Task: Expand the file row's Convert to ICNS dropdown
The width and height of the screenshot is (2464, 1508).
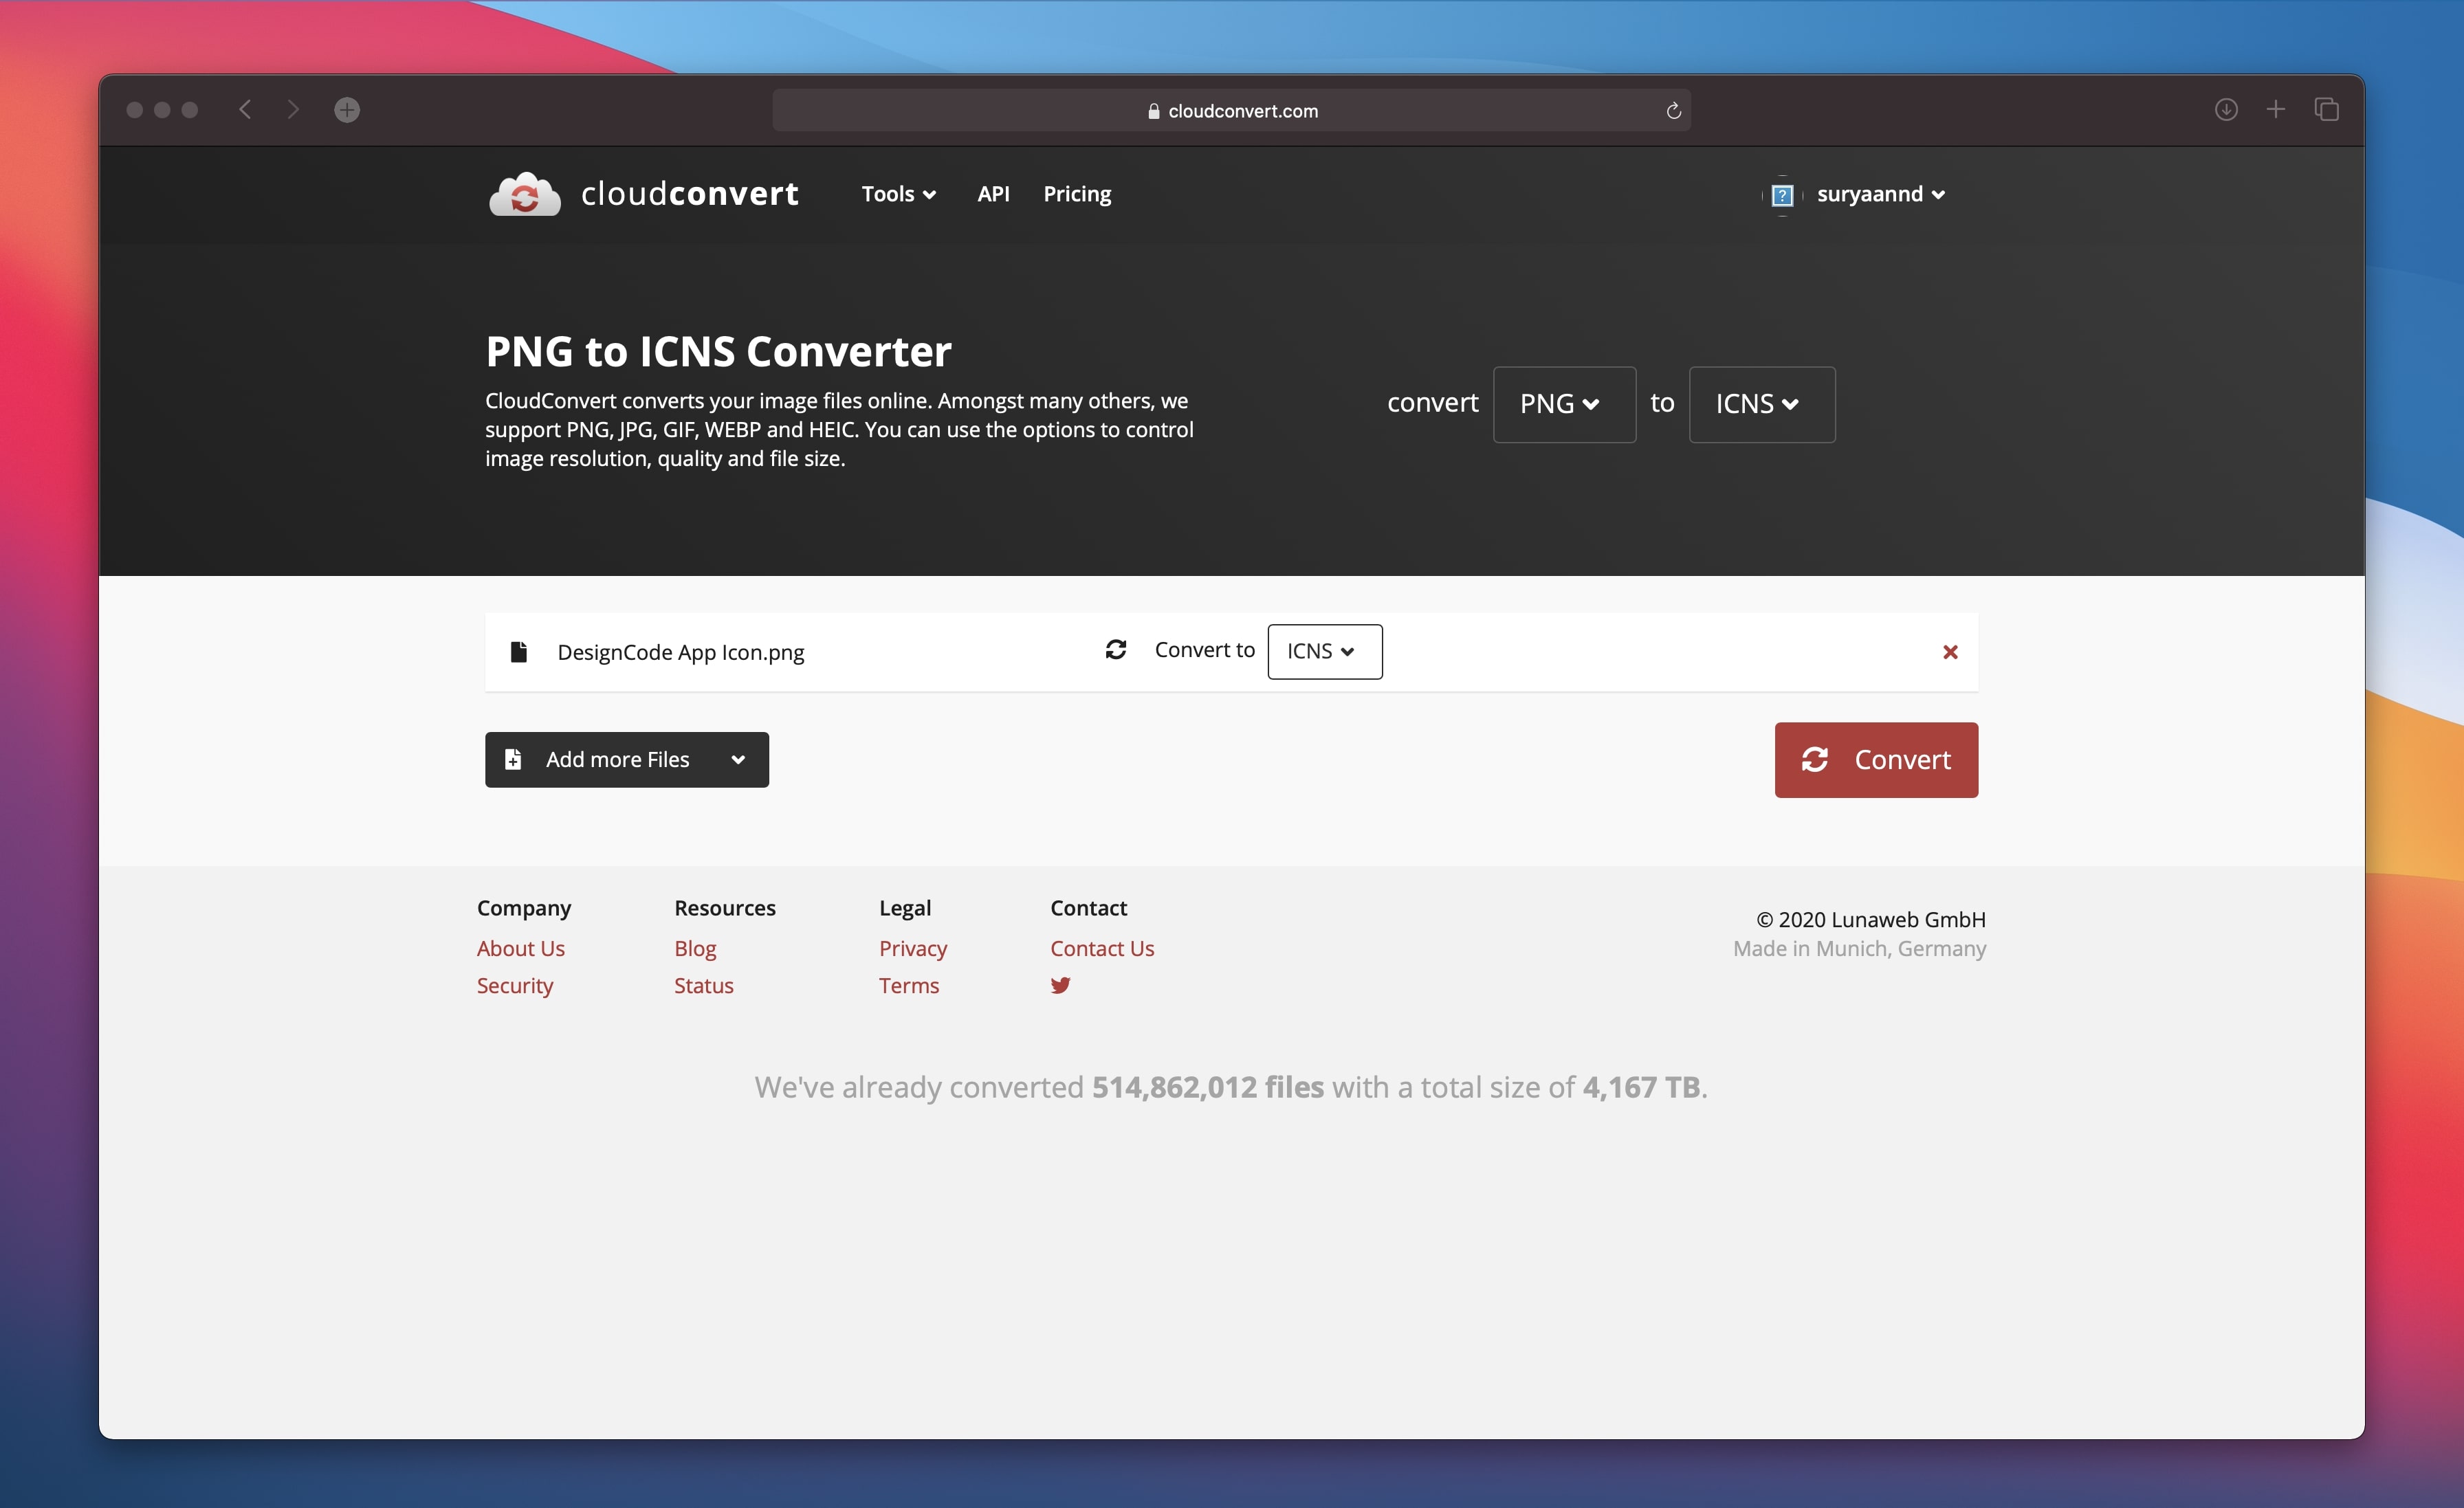Action: click(1324, 652)
